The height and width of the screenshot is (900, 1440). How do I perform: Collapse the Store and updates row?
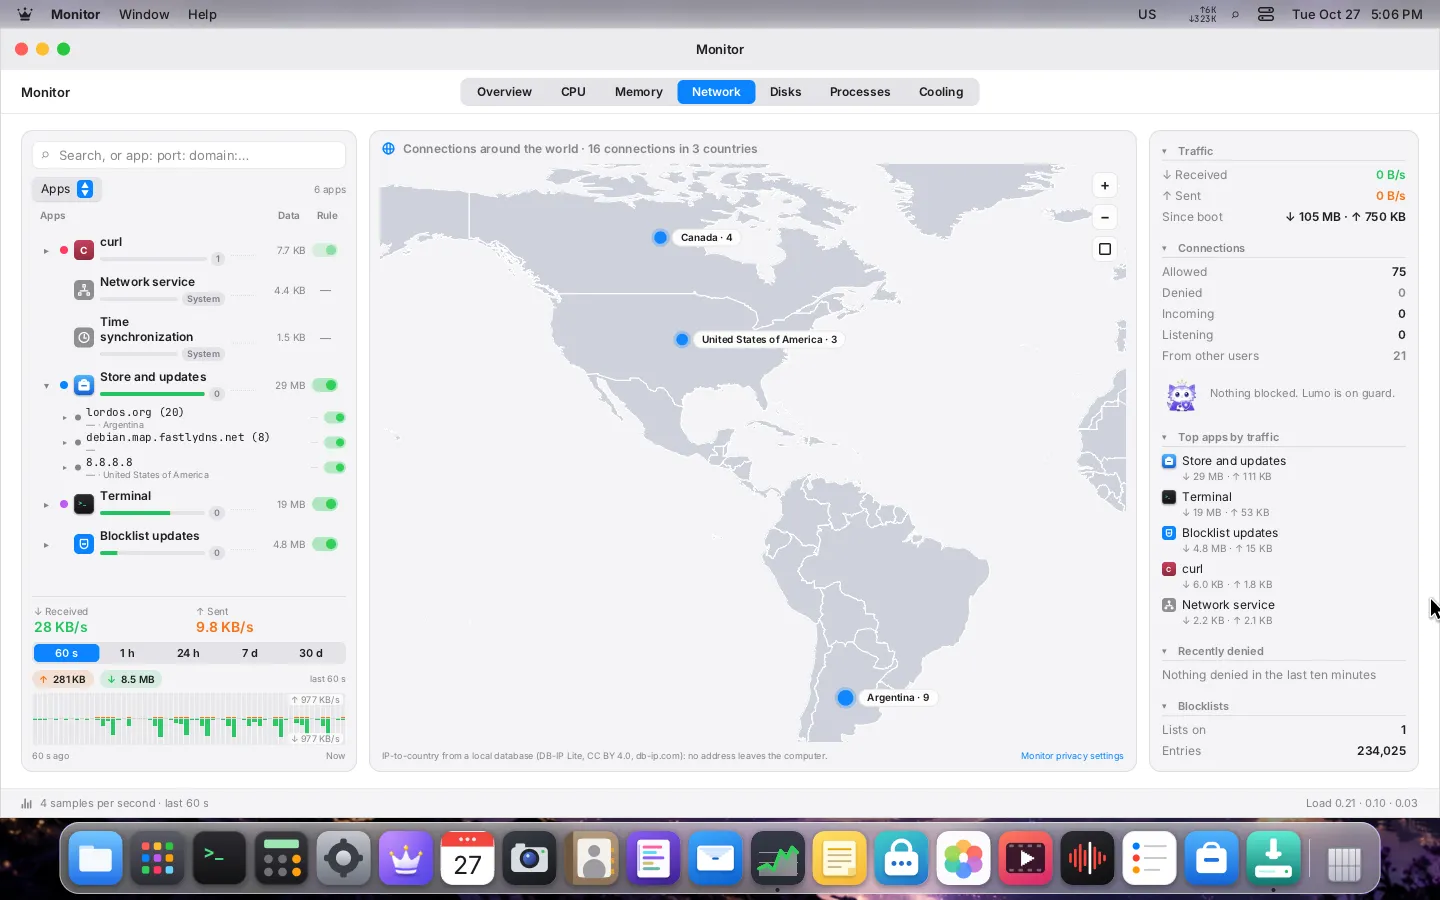coord(46,386)
